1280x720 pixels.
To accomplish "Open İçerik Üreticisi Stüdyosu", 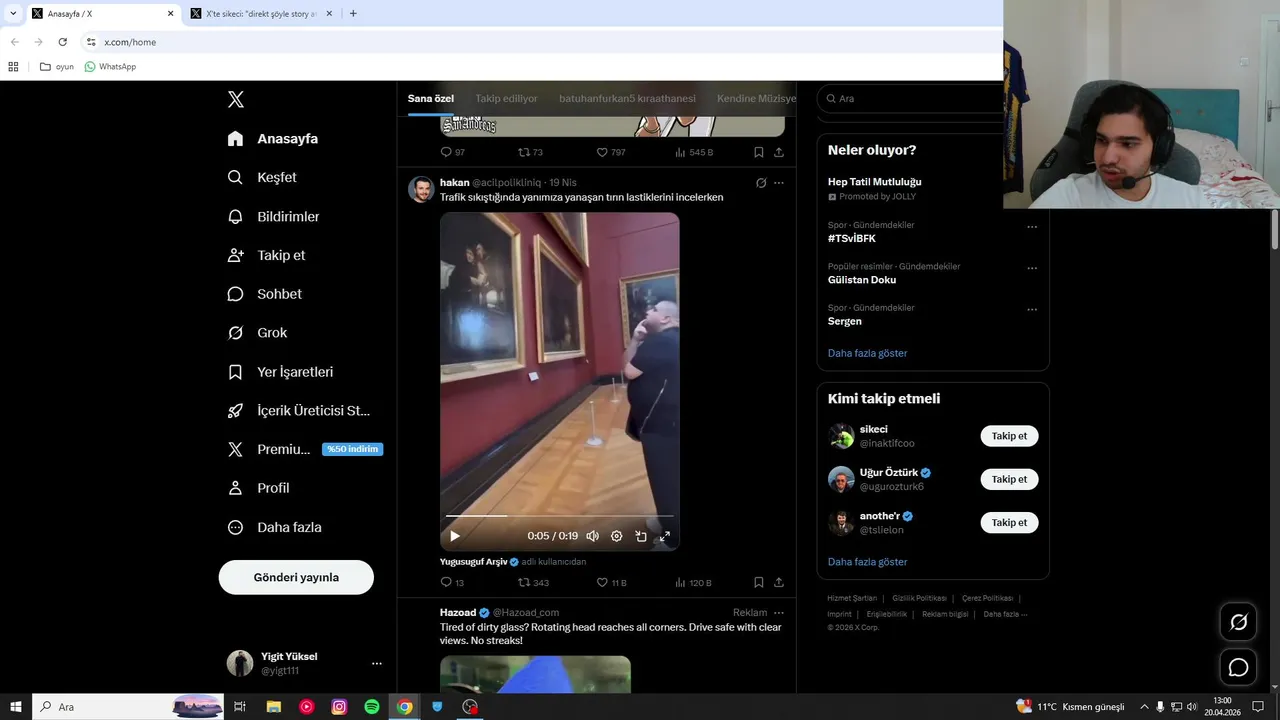I will [x=298, y=411].
